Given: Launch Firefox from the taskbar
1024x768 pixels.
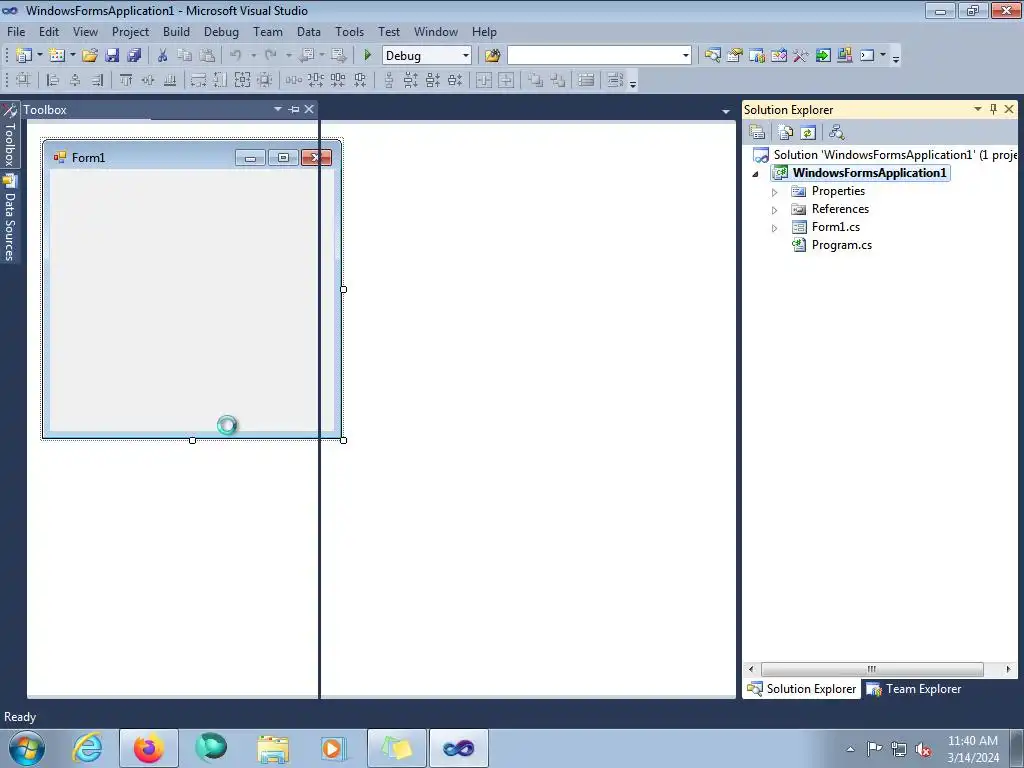Looking at the screenshot, I should click(x=148, y=748).
